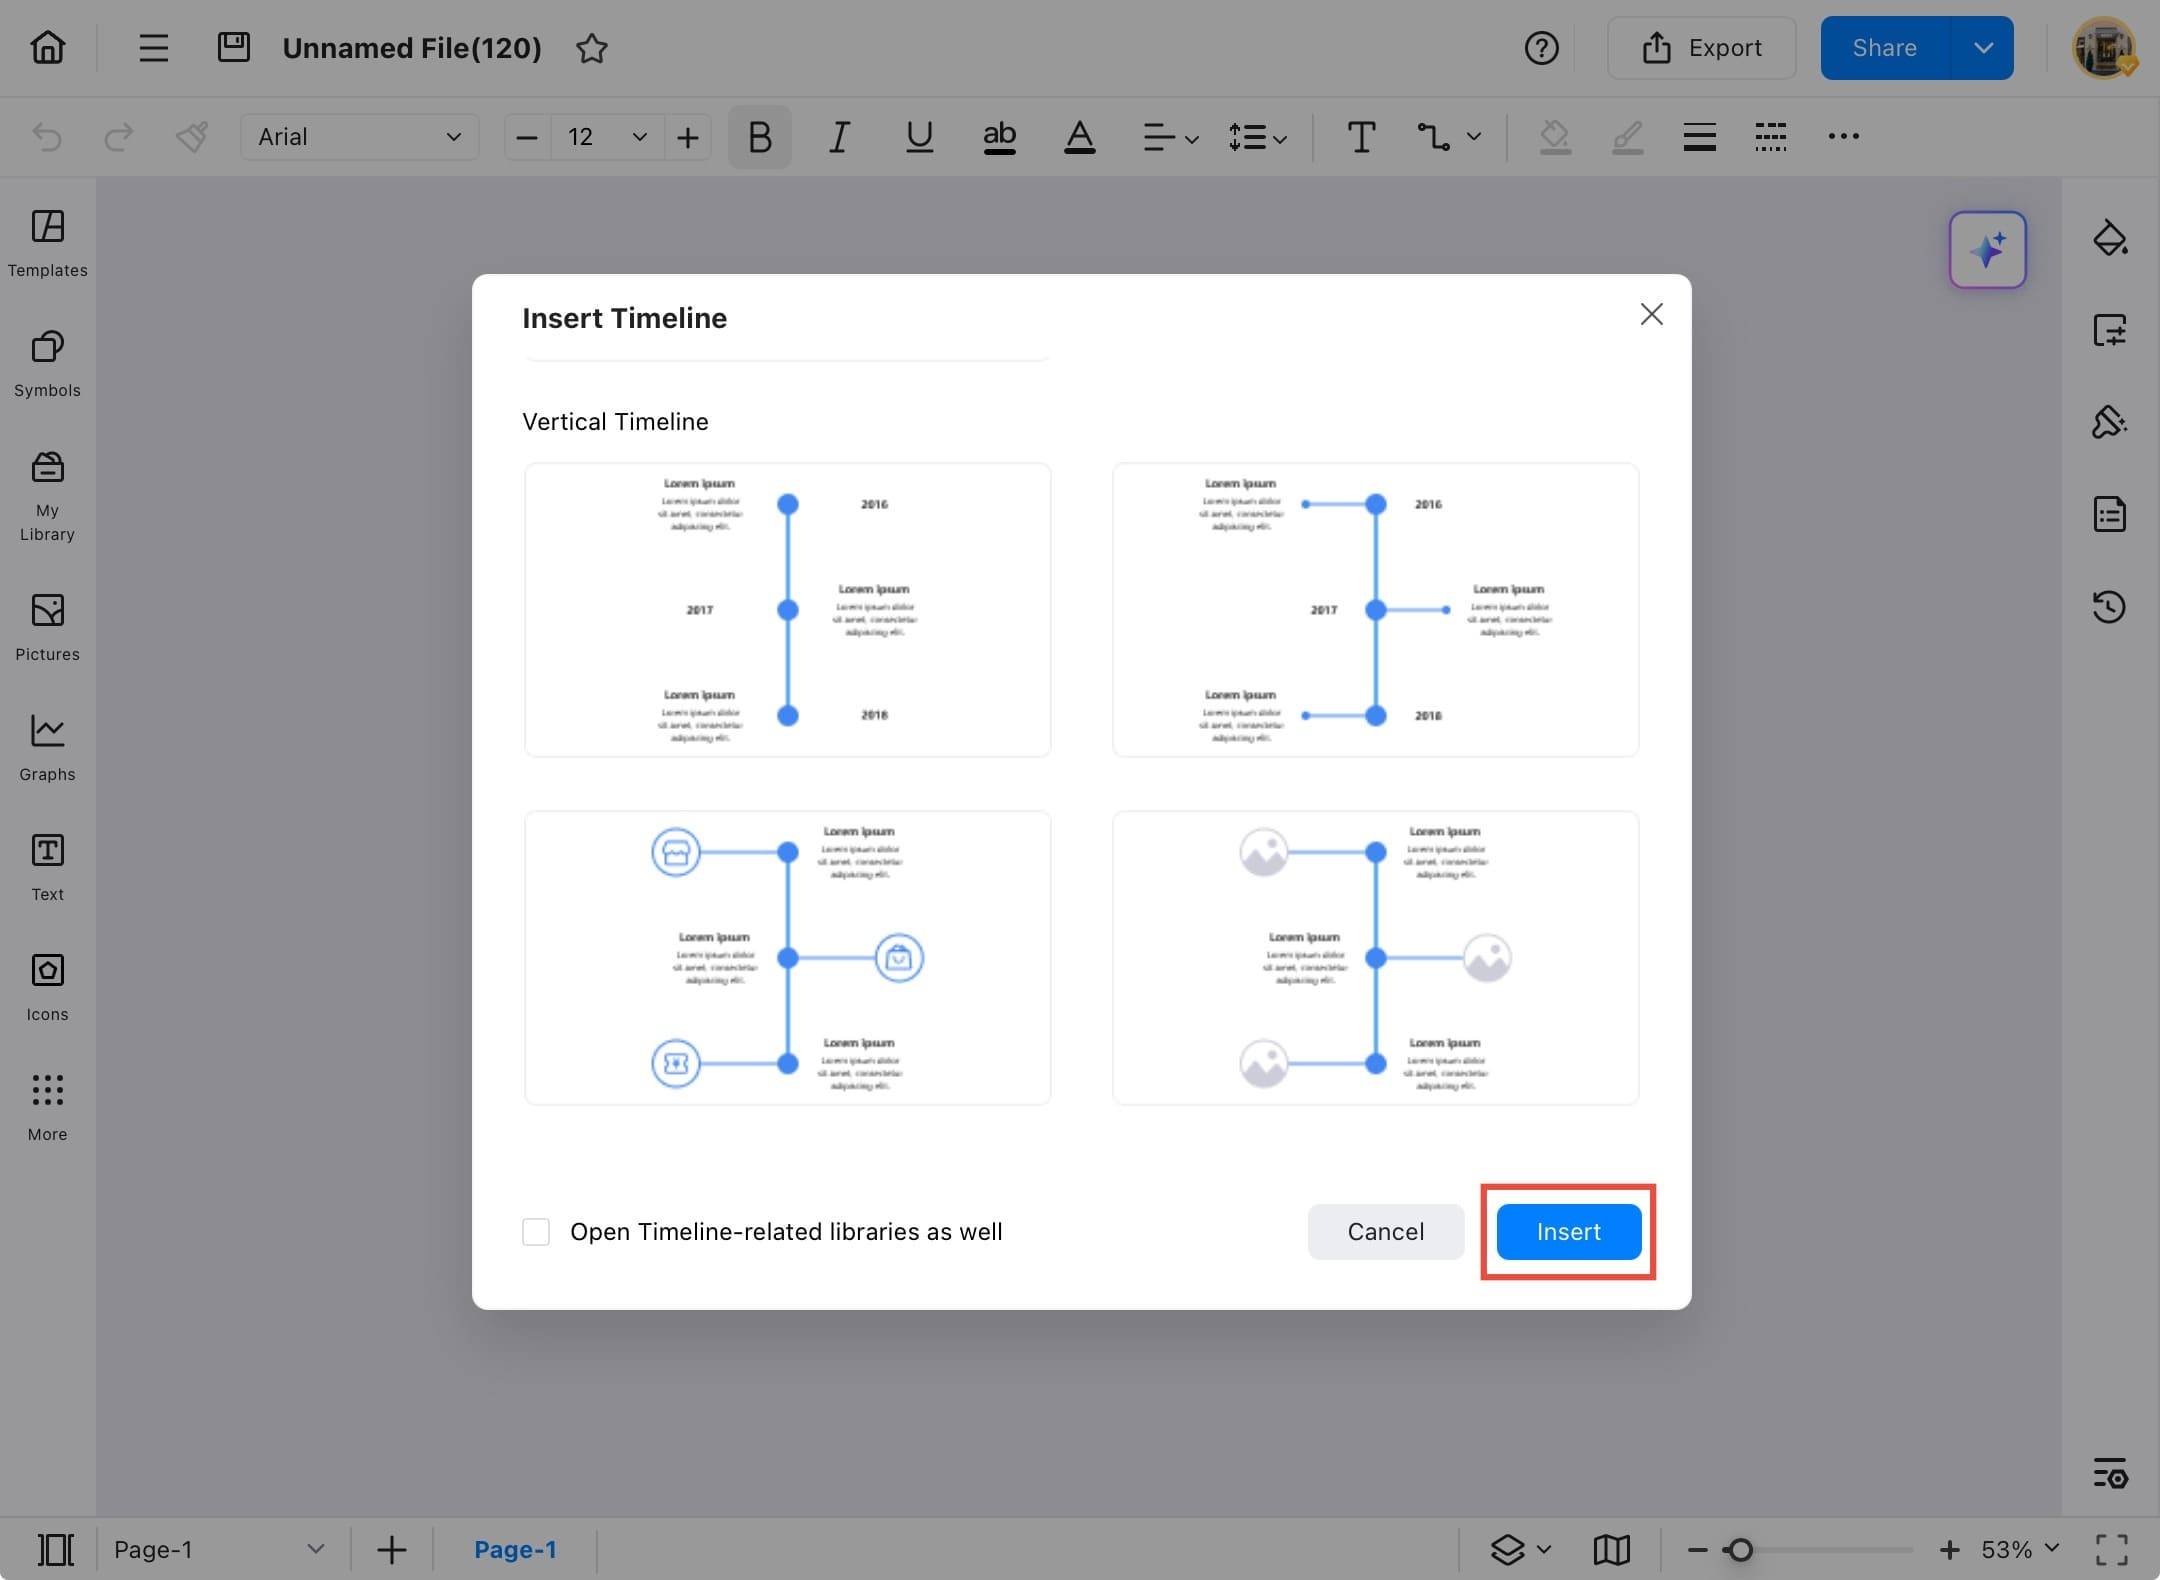The image size is (2160, 1580).
Task: Toggle underline formatting
Action: 918,137
